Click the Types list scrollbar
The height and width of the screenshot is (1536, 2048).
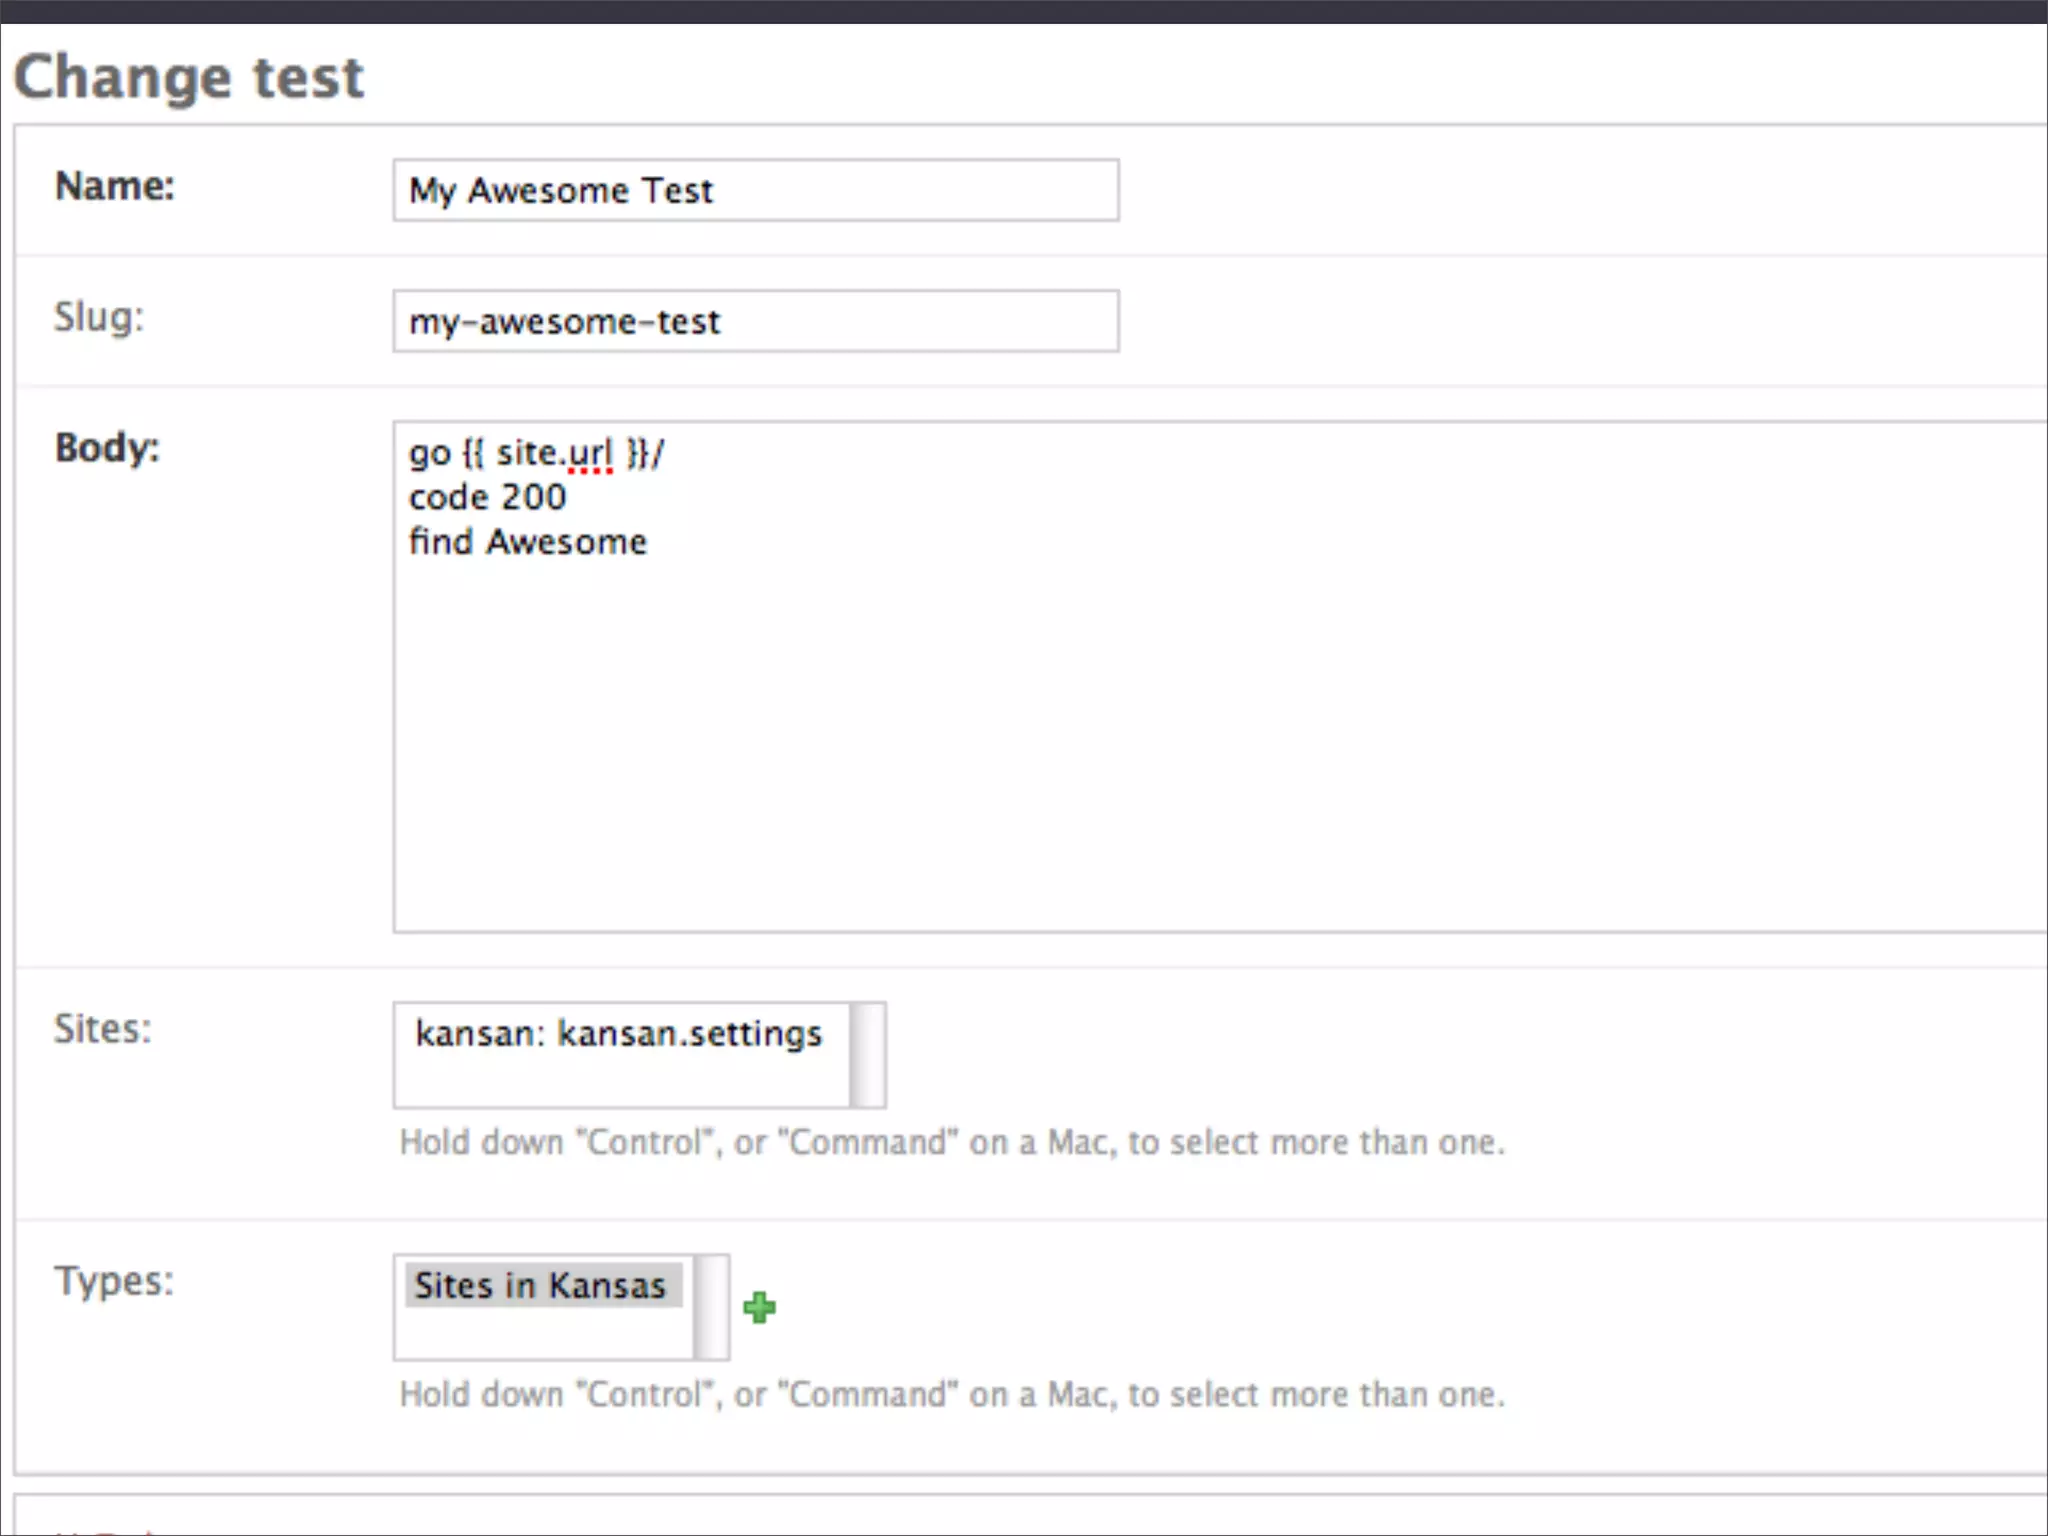pos(711,1307)
